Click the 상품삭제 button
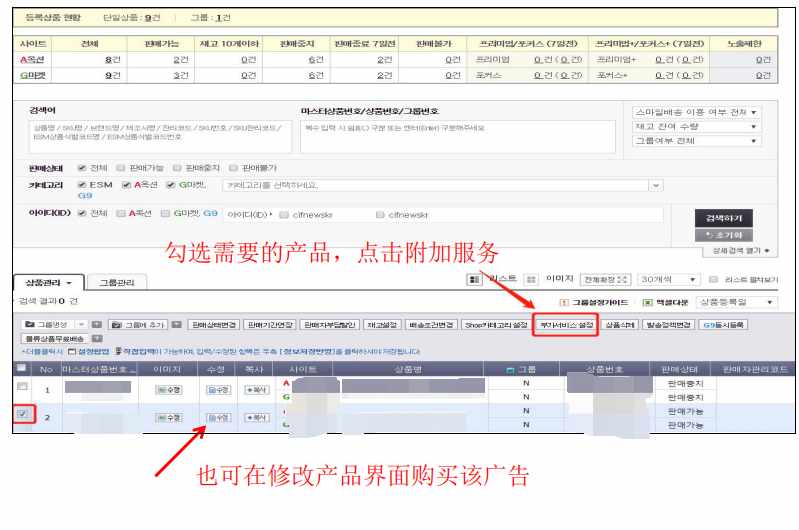 click(620, 325)
